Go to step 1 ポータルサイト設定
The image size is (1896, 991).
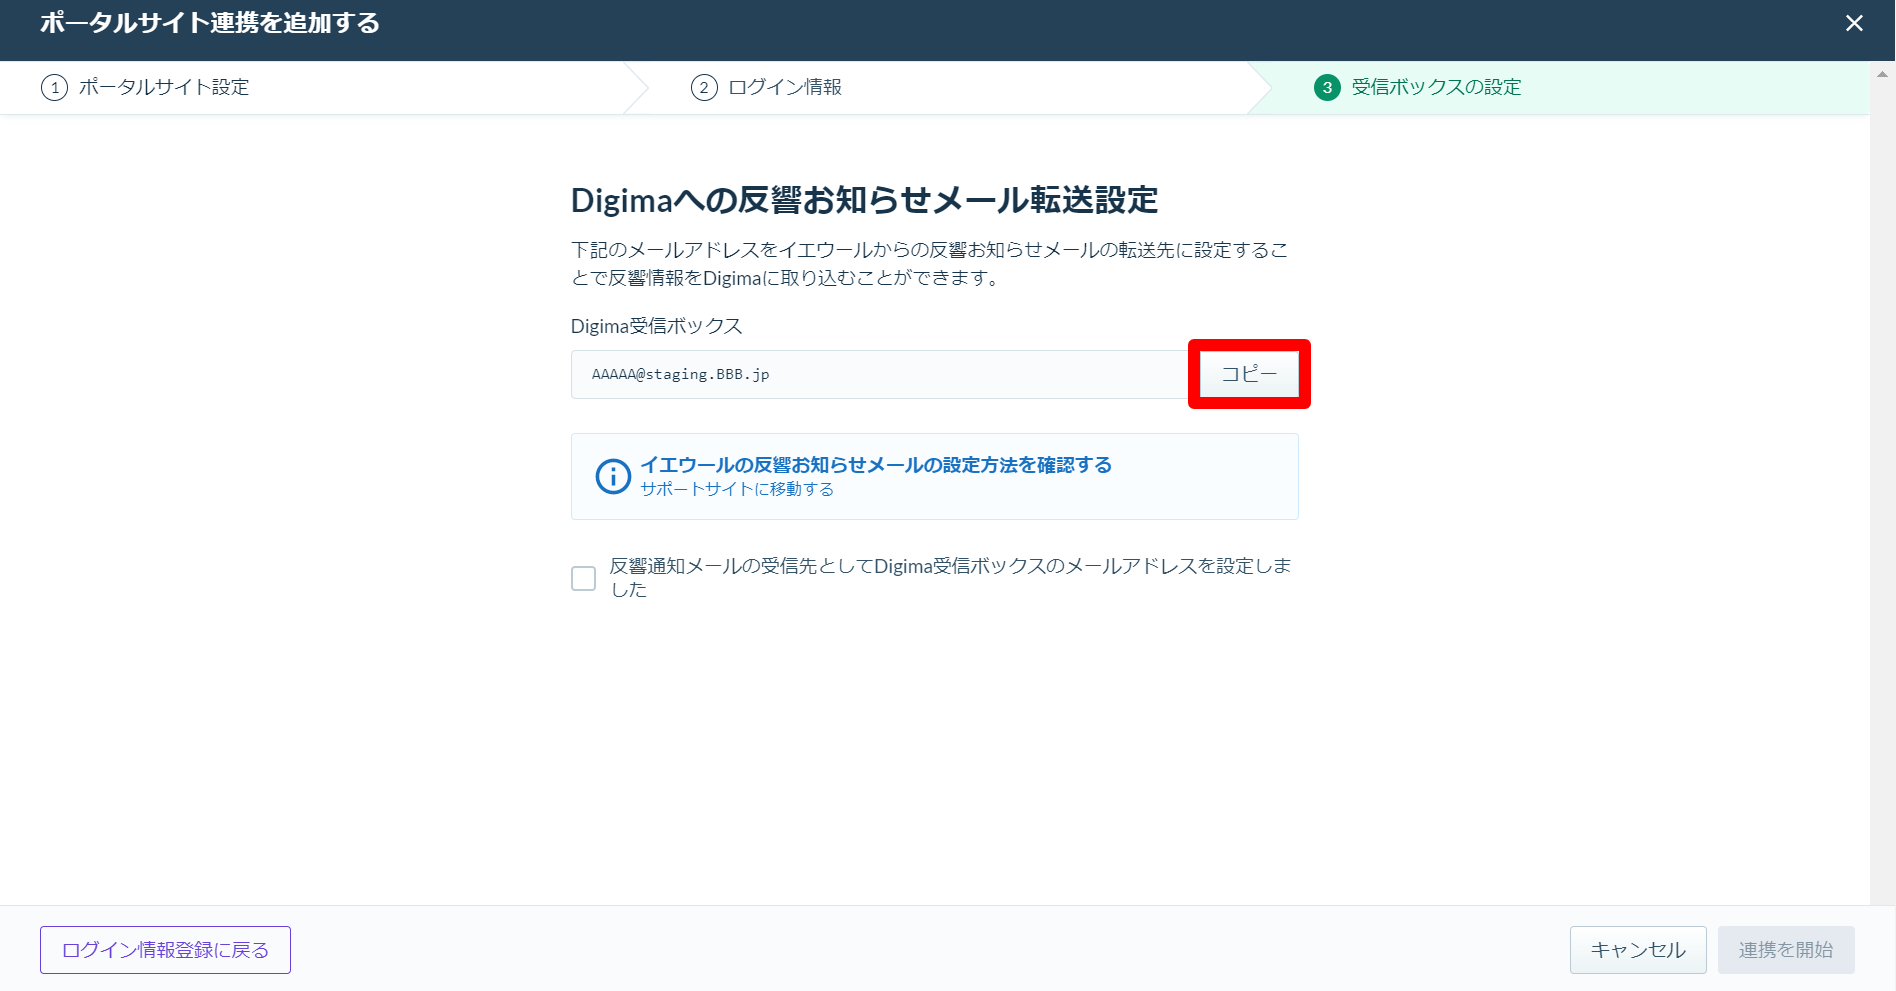pyautogui.click(x=145, y=87)
